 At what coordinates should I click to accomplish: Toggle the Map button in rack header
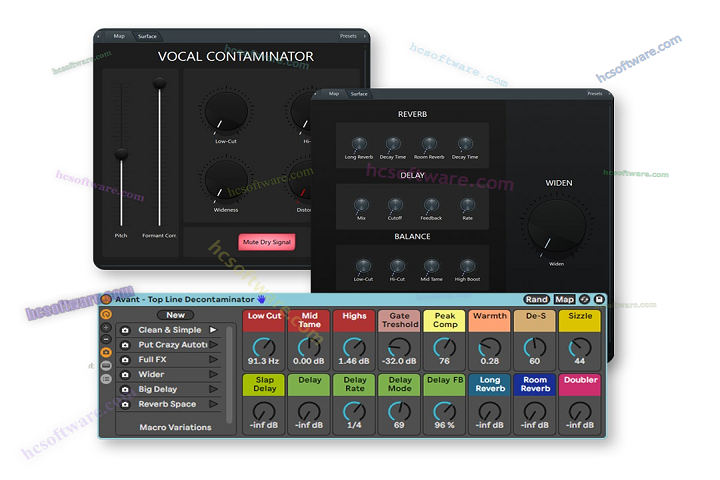pyautogui.click(x=564, y=299)
